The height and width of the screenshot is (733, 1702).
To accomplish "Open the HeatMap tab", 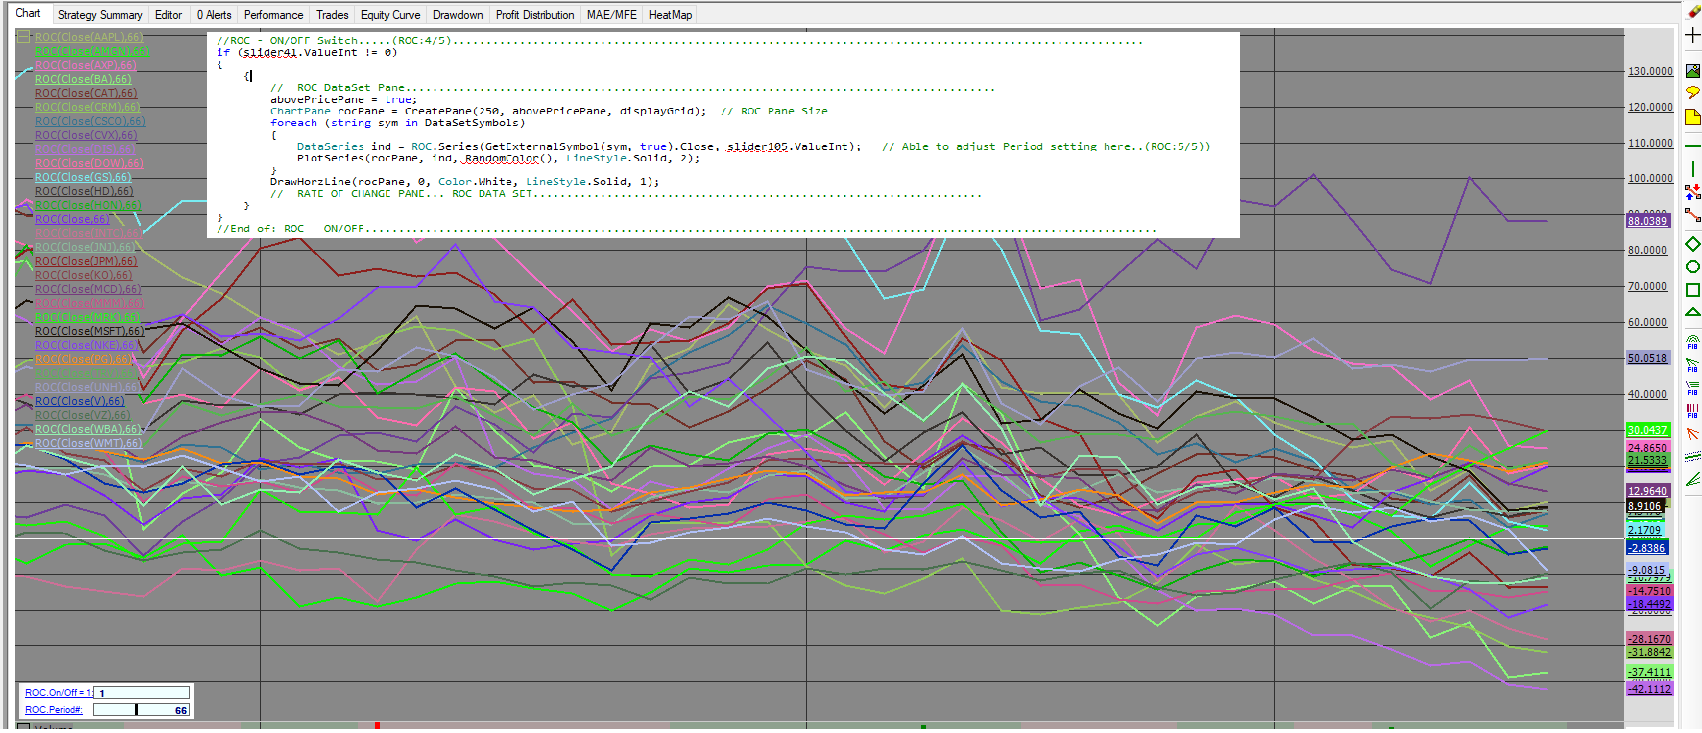I will point(670,15).
